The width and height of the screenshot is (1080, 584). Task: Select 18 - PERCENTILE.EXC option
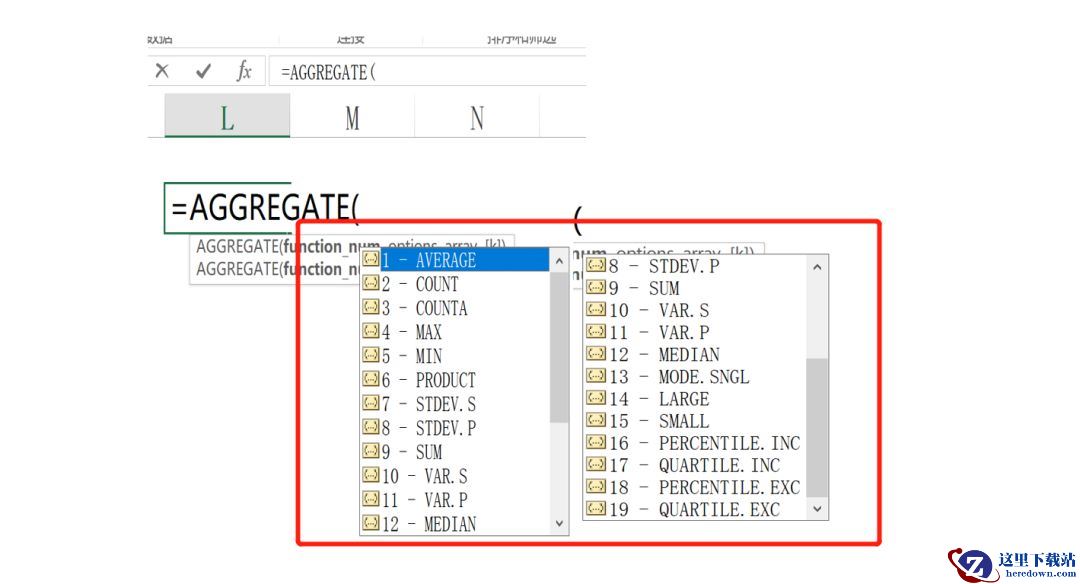[695, 487]
